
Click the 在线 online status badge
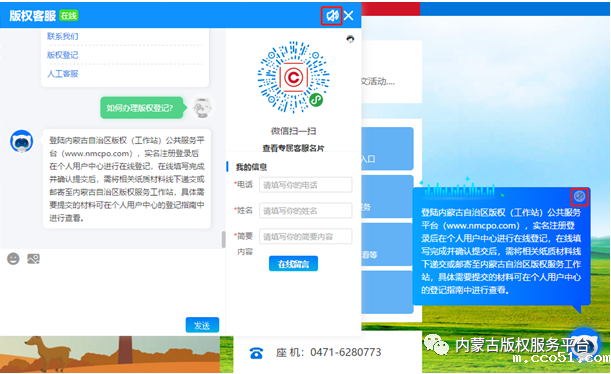pyautogui.click(x=69, y=16)
